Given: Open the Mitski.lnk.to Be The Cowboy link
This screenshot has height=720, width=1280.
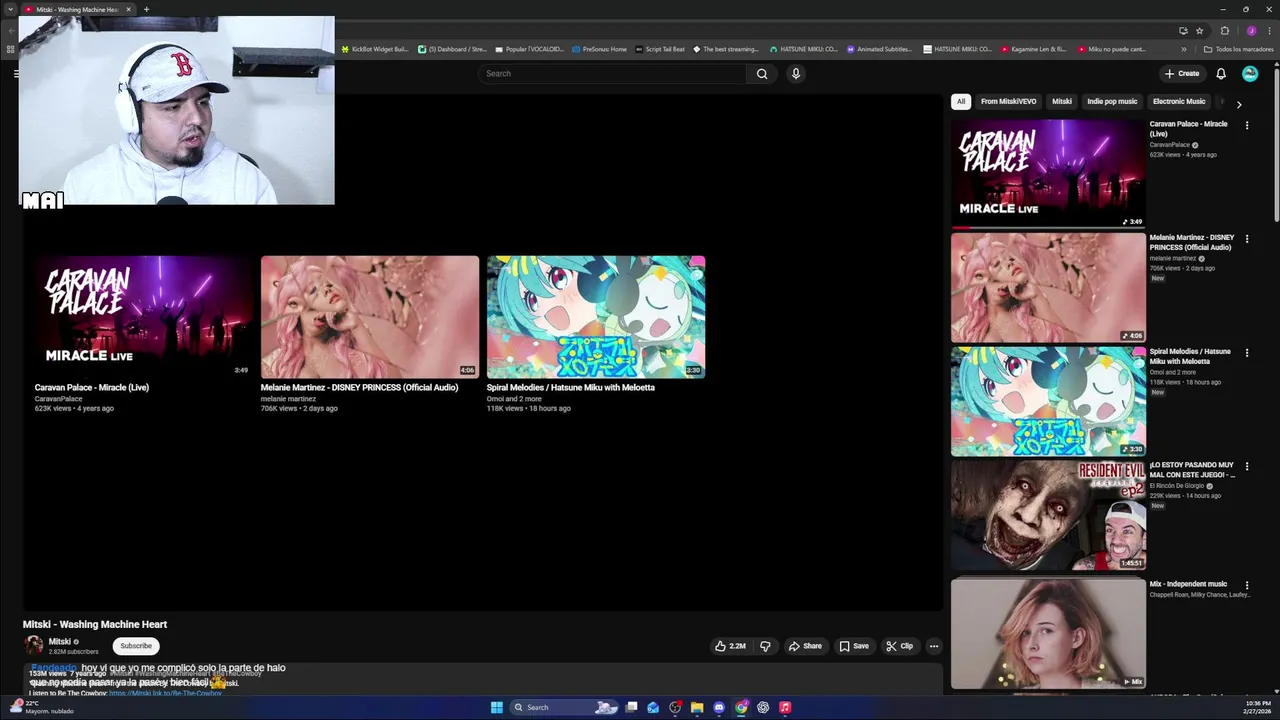Looking at the screenshot, I should pos(165,694).
